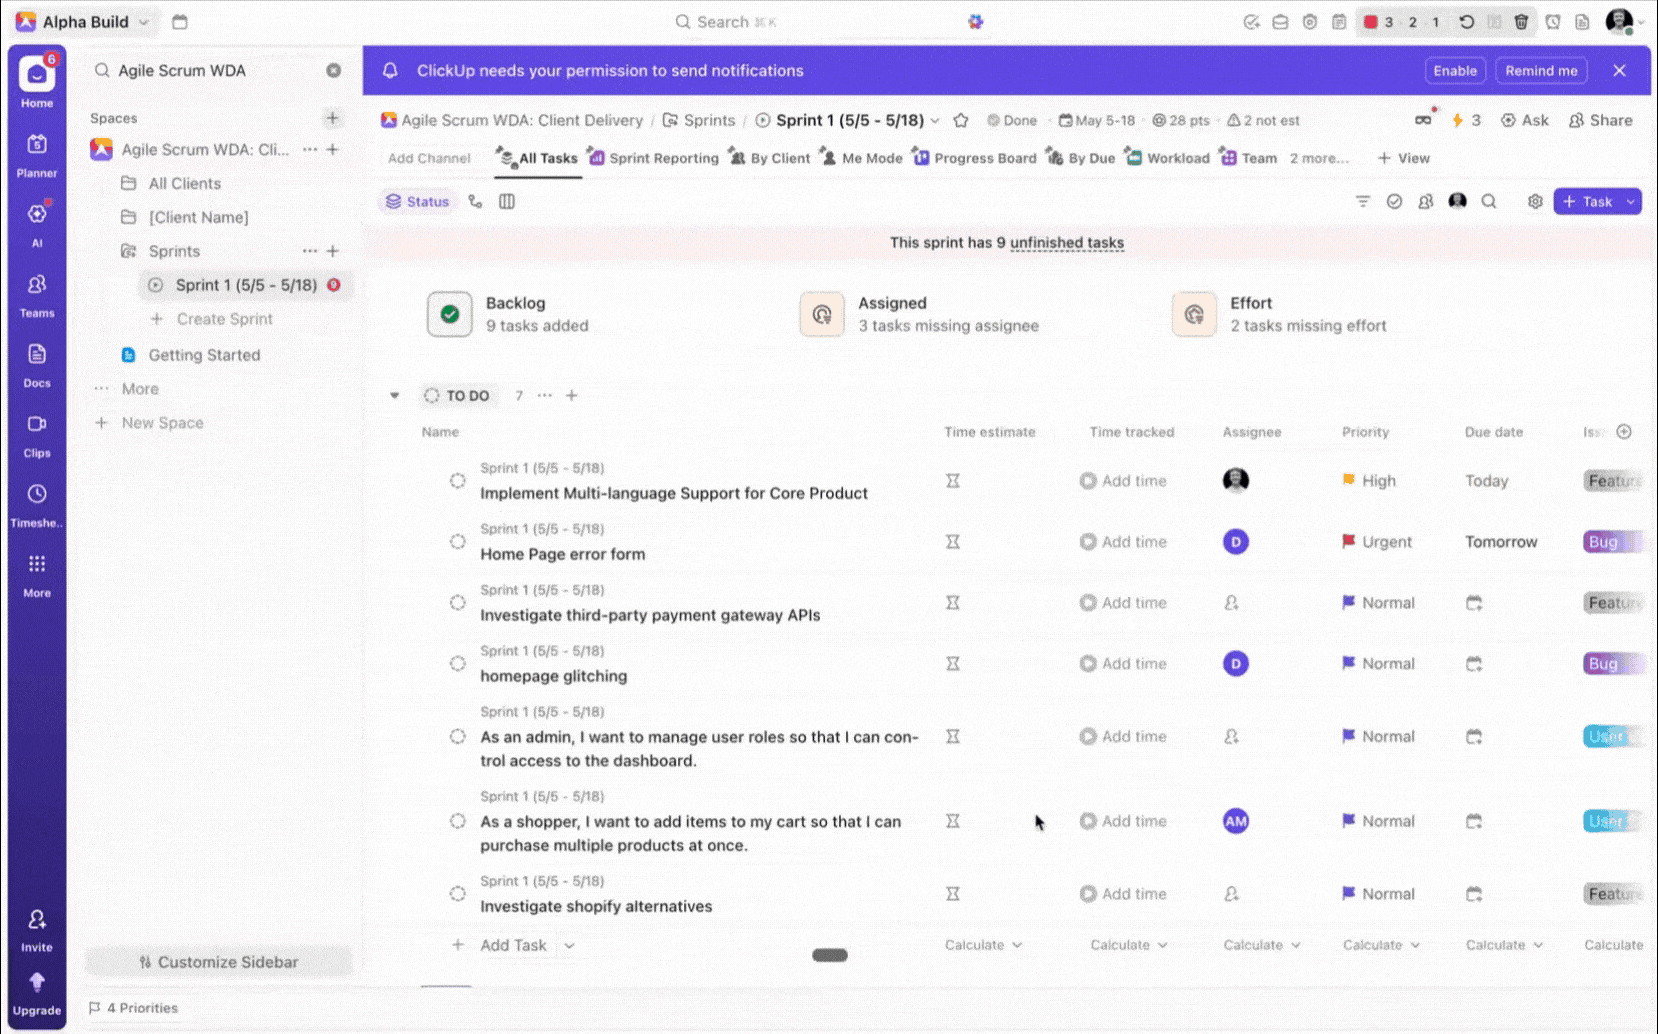Open the filter icon above the task list
The image size is (1658, 1034).
coord(1362,201)
